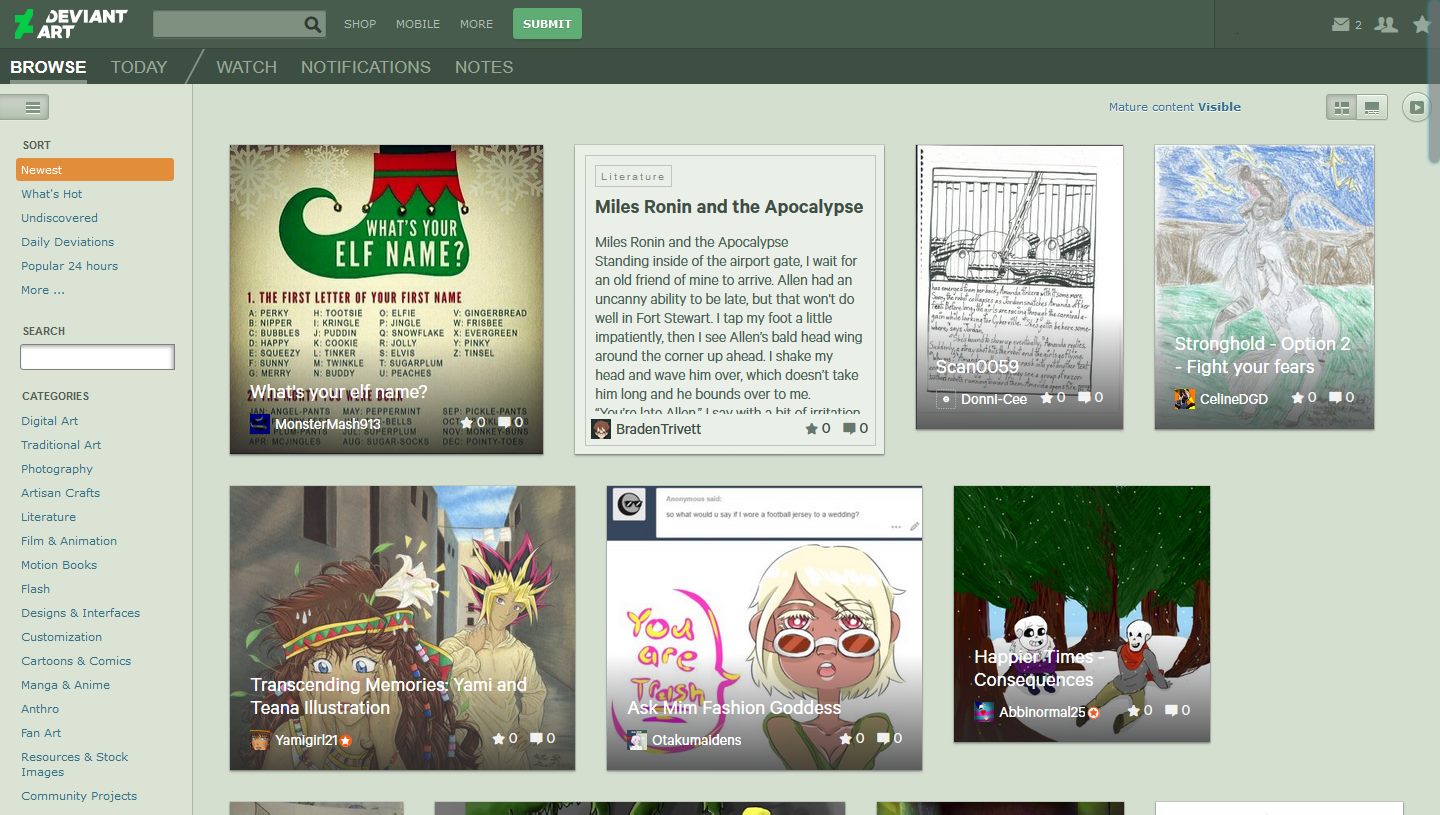1440x815 pixels.
Task: Open Photography category
Action: coord(57,469)
